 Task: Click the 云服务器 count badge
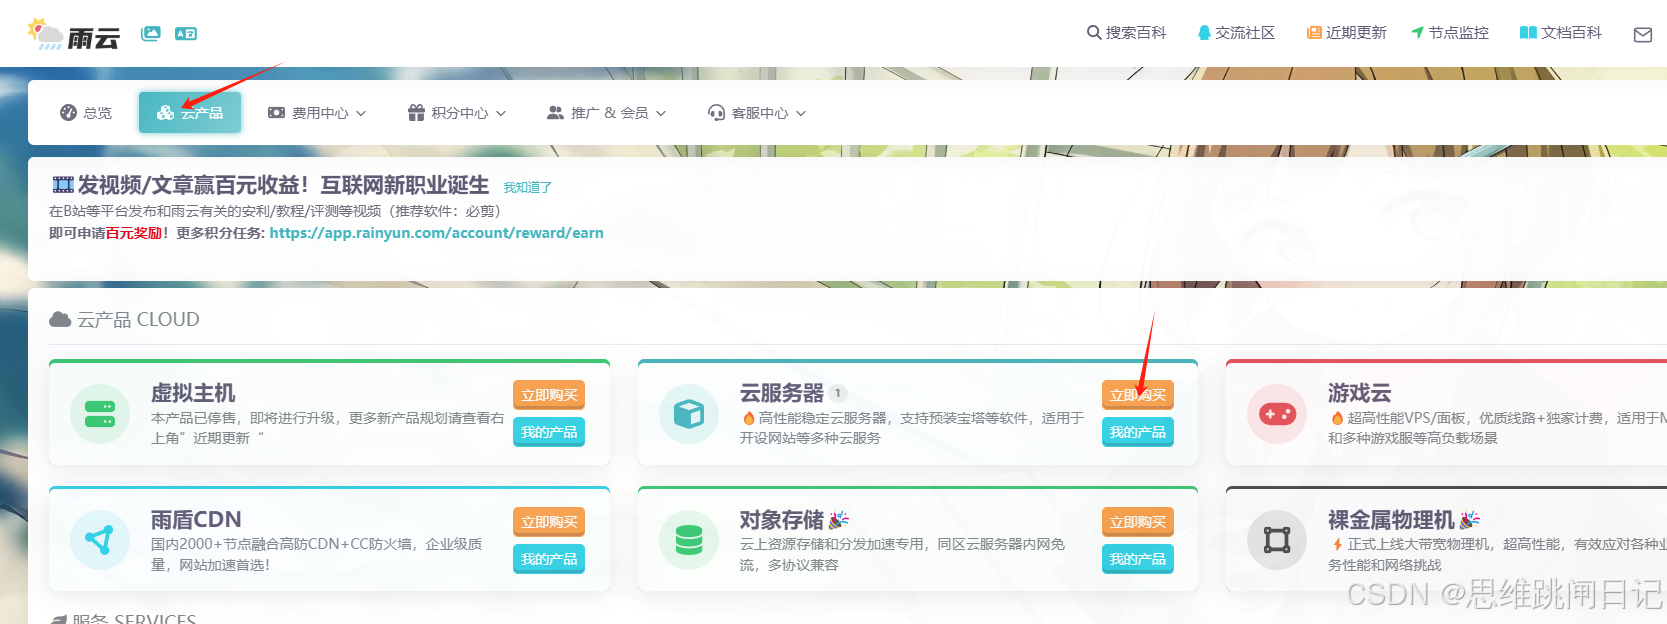pos(838,394)
